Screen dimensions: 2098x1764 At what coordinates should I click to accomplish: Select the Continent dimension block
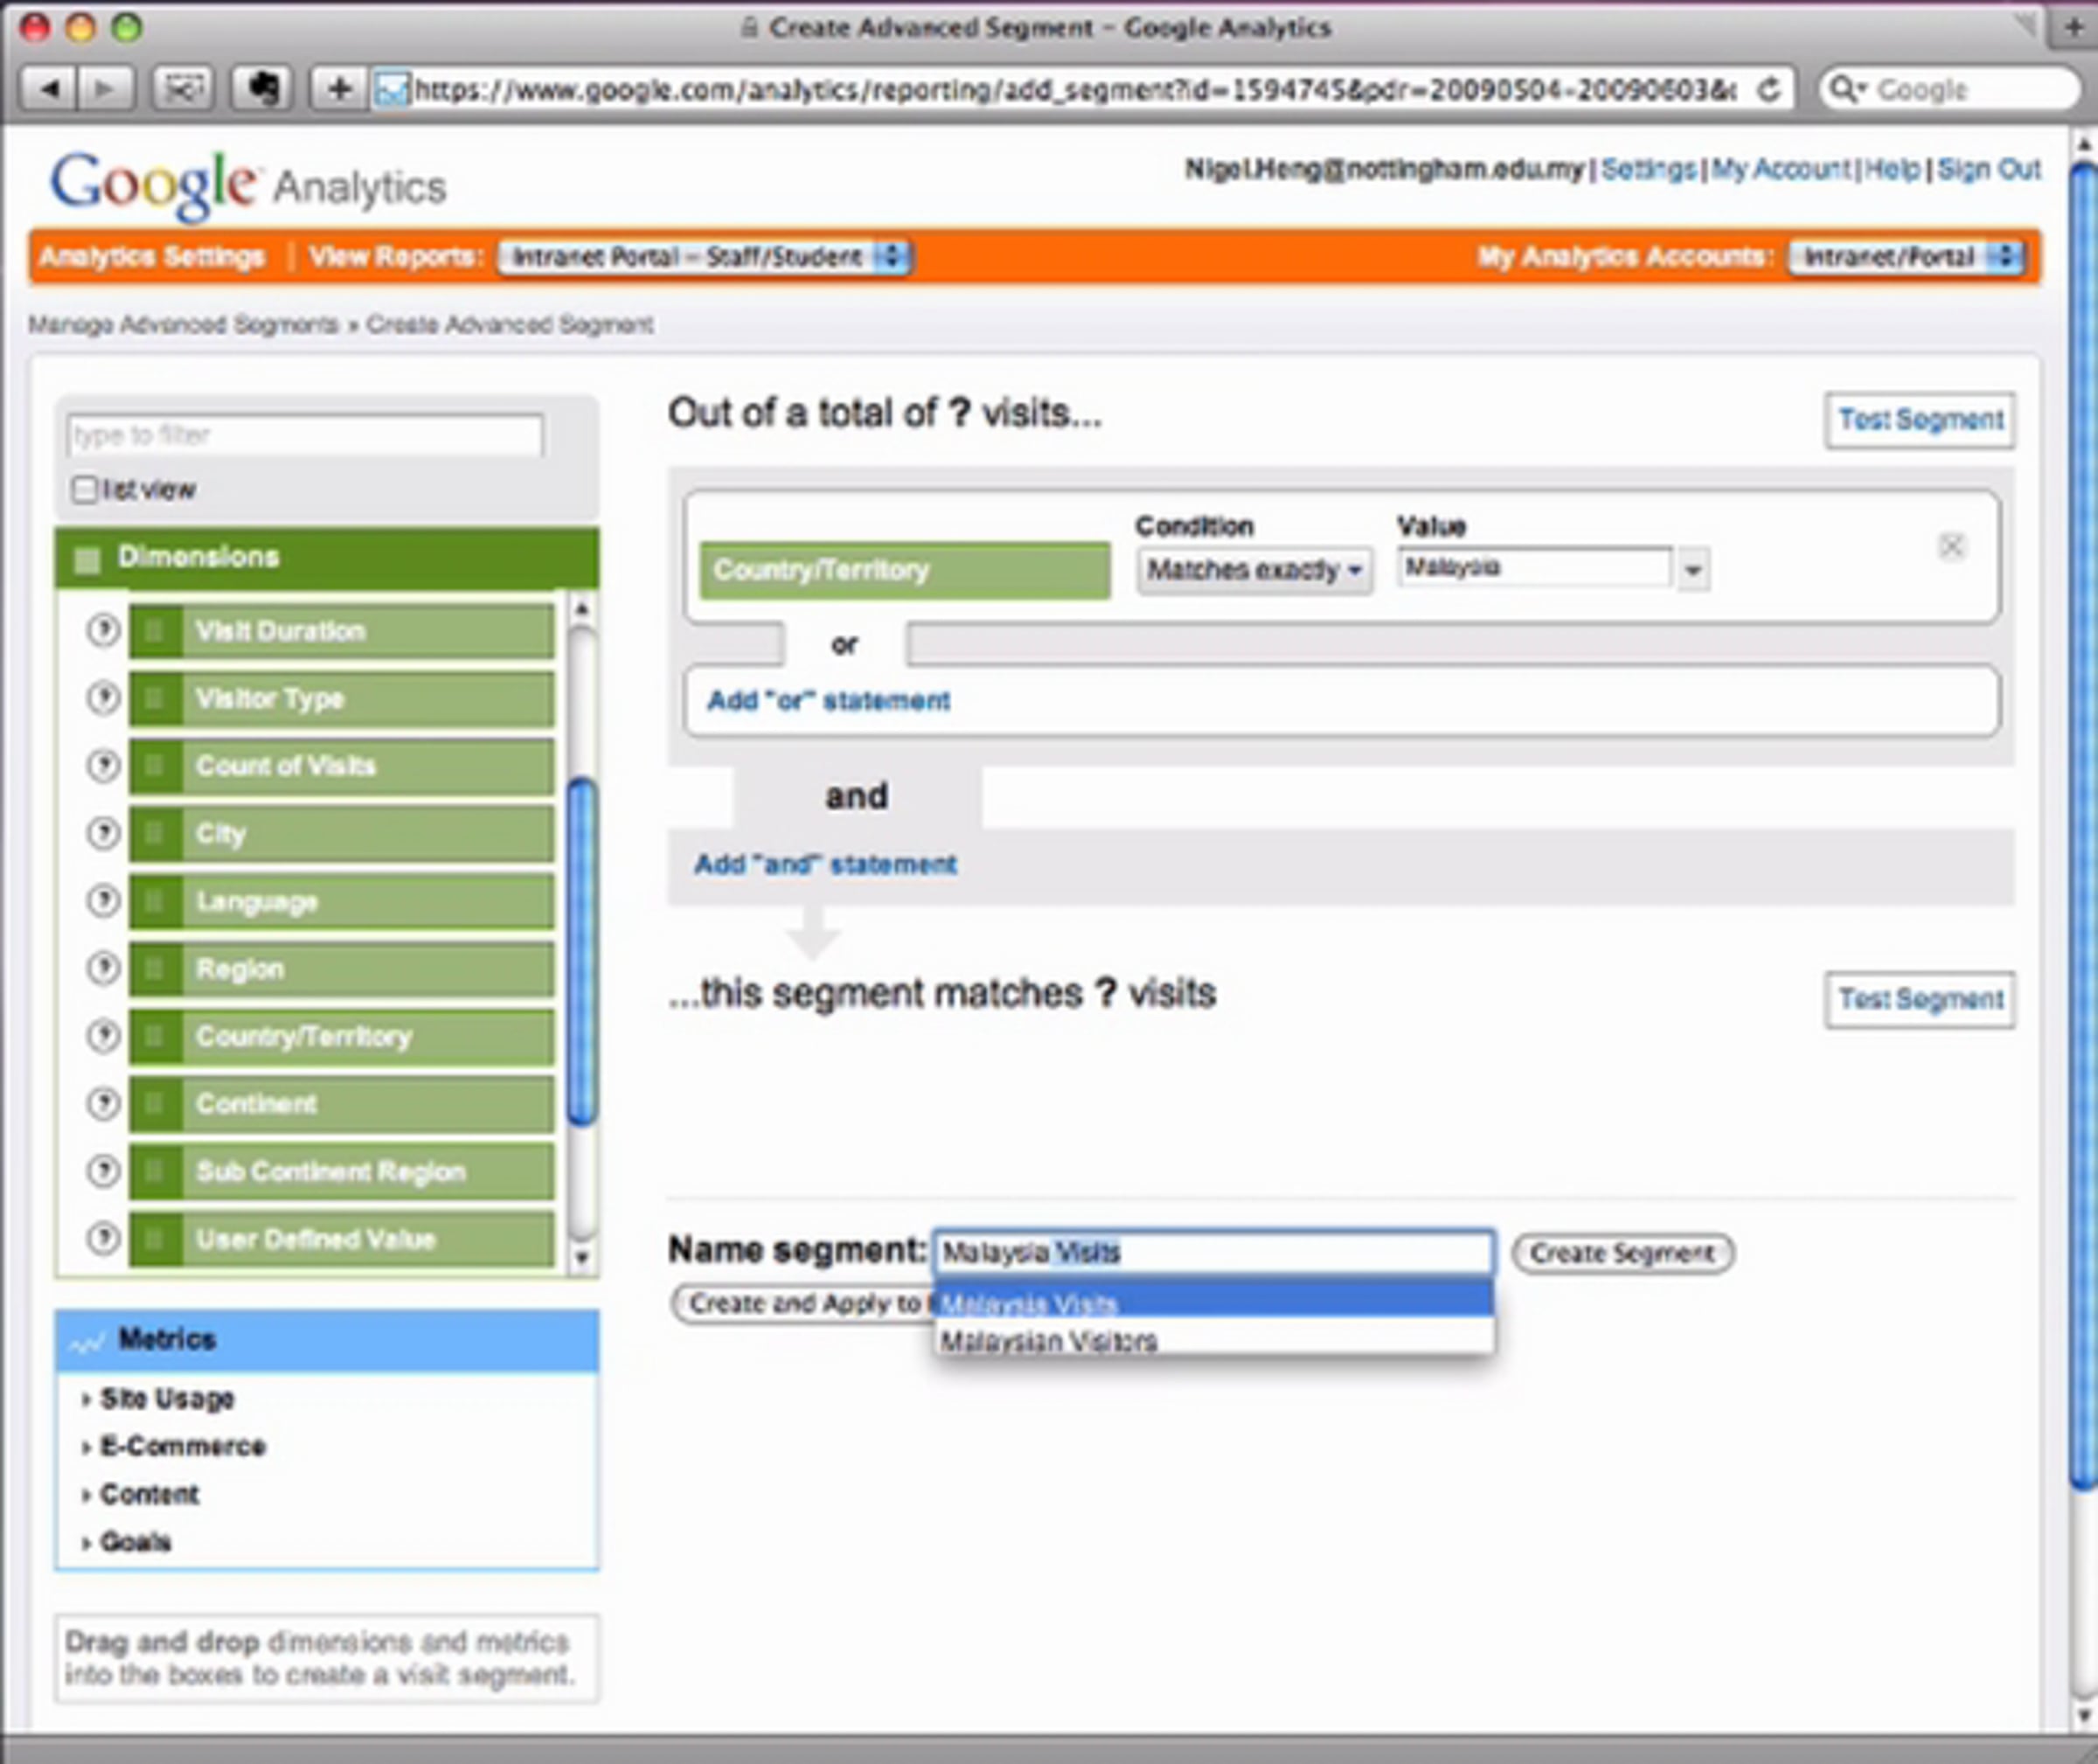[x=341, y=1104]
